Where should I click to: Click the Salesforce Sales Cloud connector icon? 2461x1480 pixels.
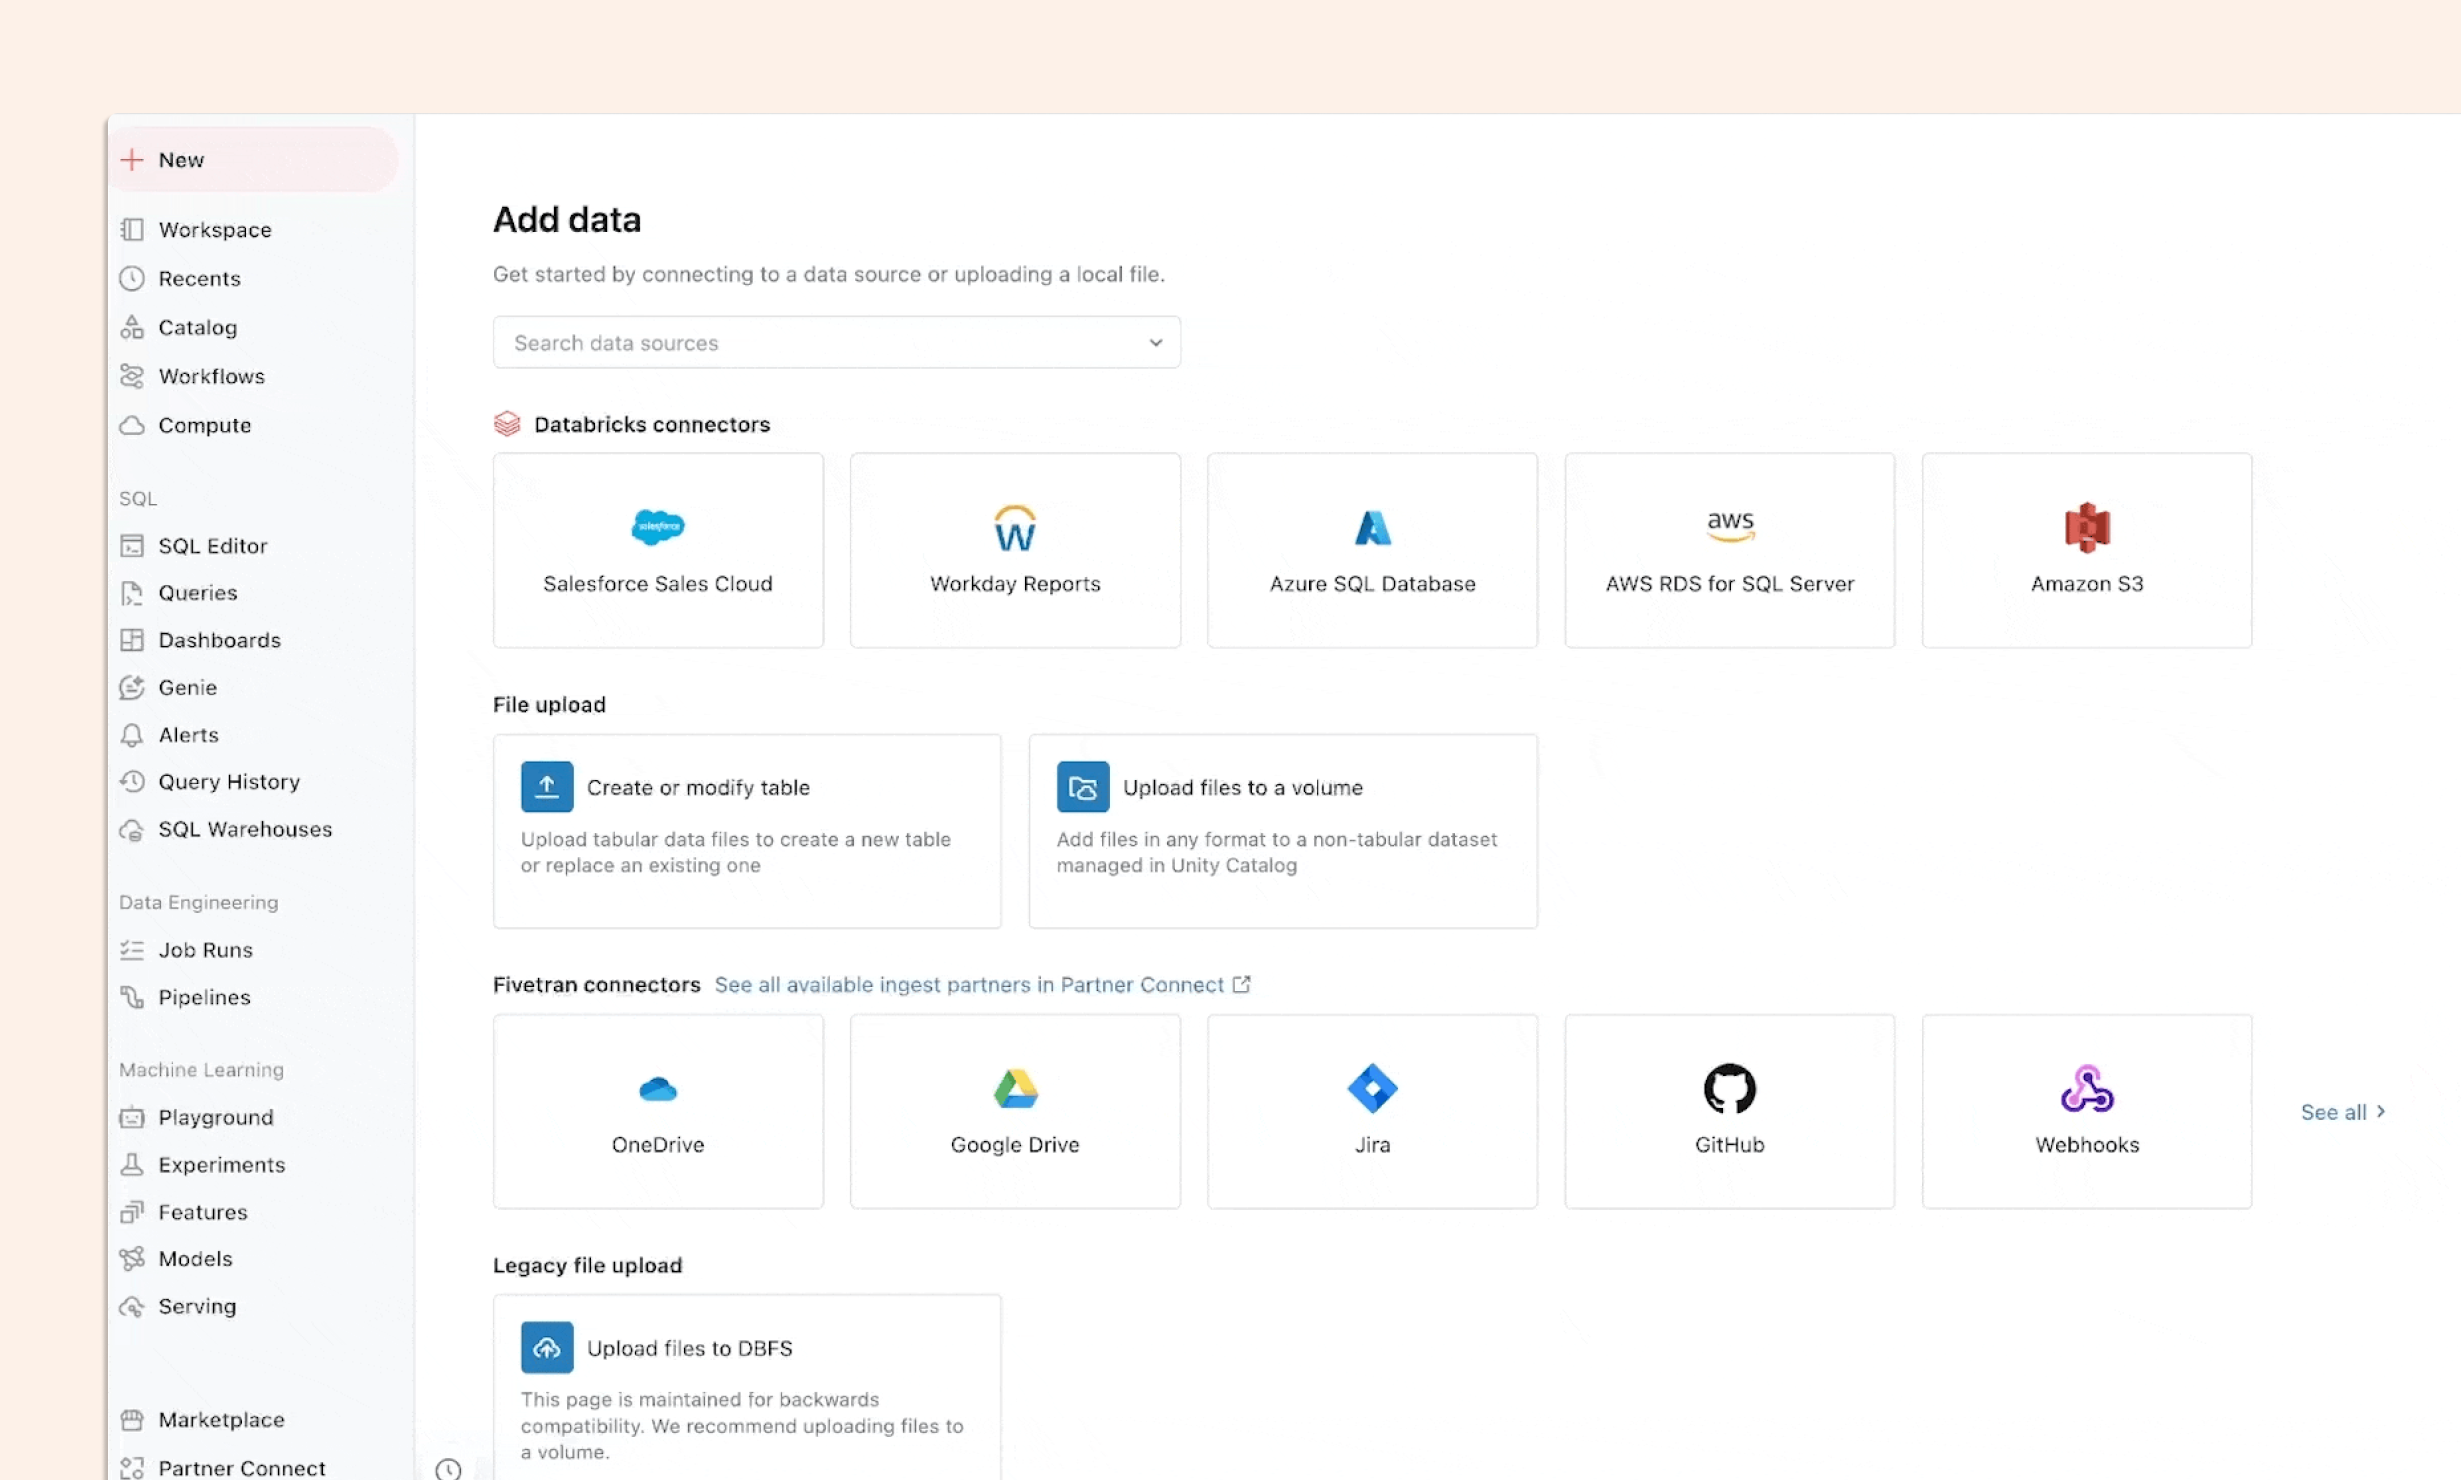pyautogui.click(x=657, y=526)
